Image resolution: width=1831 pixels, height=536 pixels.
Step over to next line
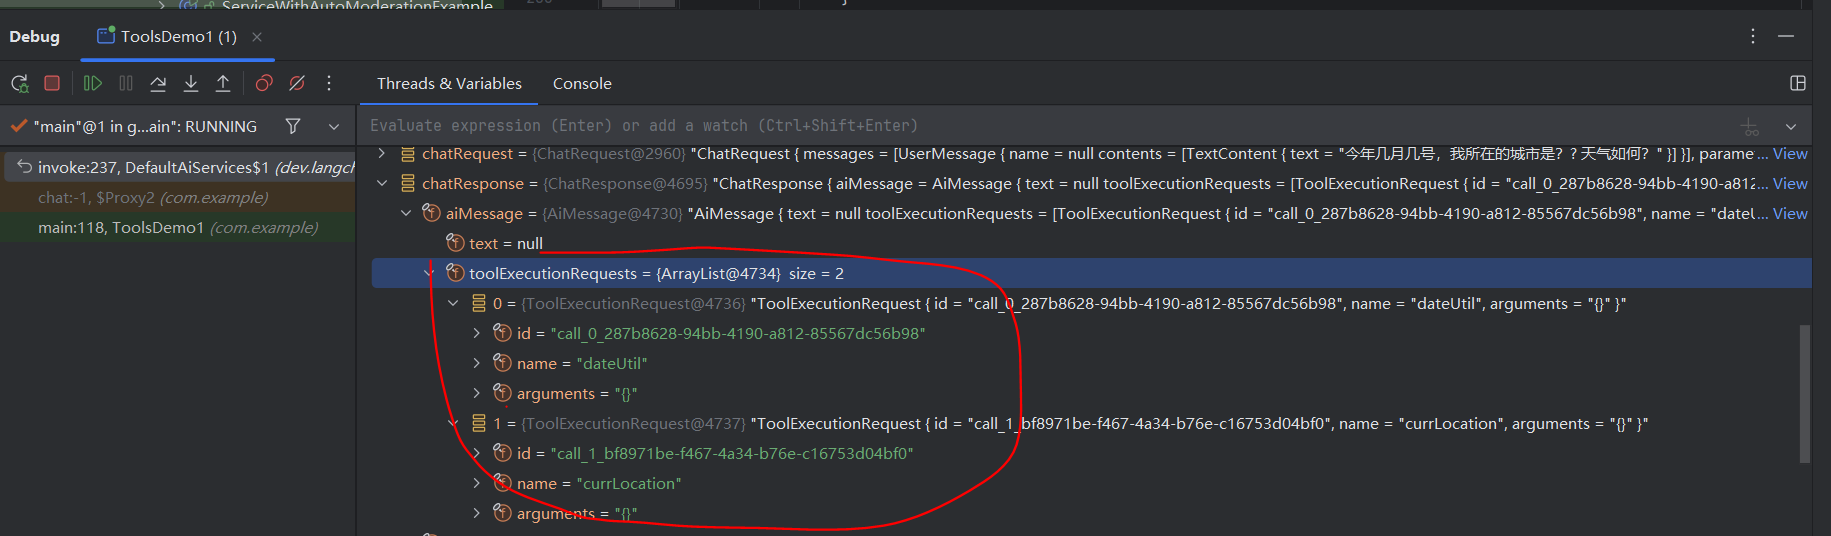click(158, 83)
